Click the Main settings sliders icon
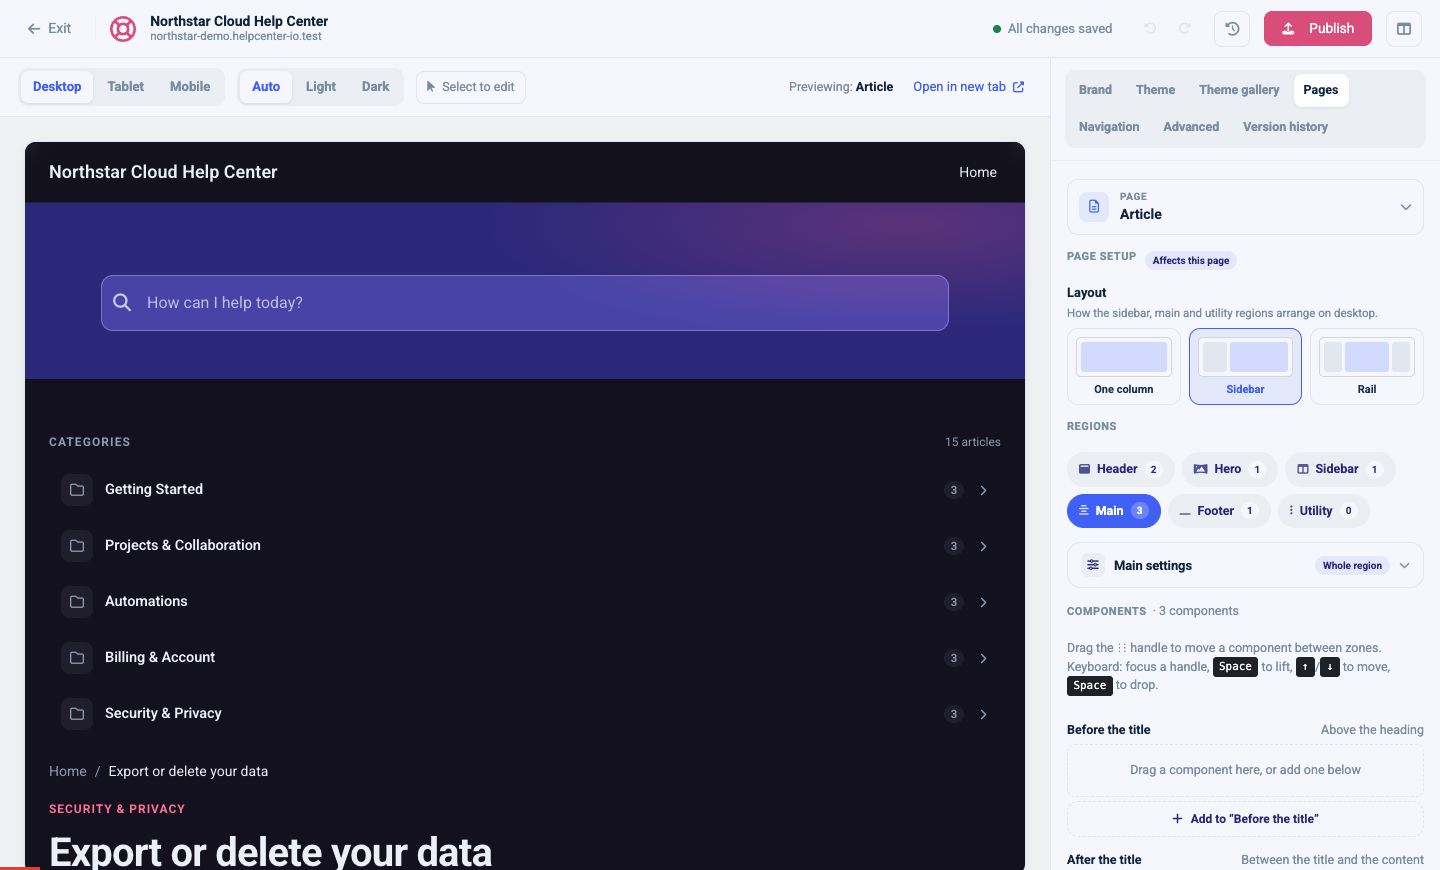The image size is (1440, 870). click(x=1093, y=565)
